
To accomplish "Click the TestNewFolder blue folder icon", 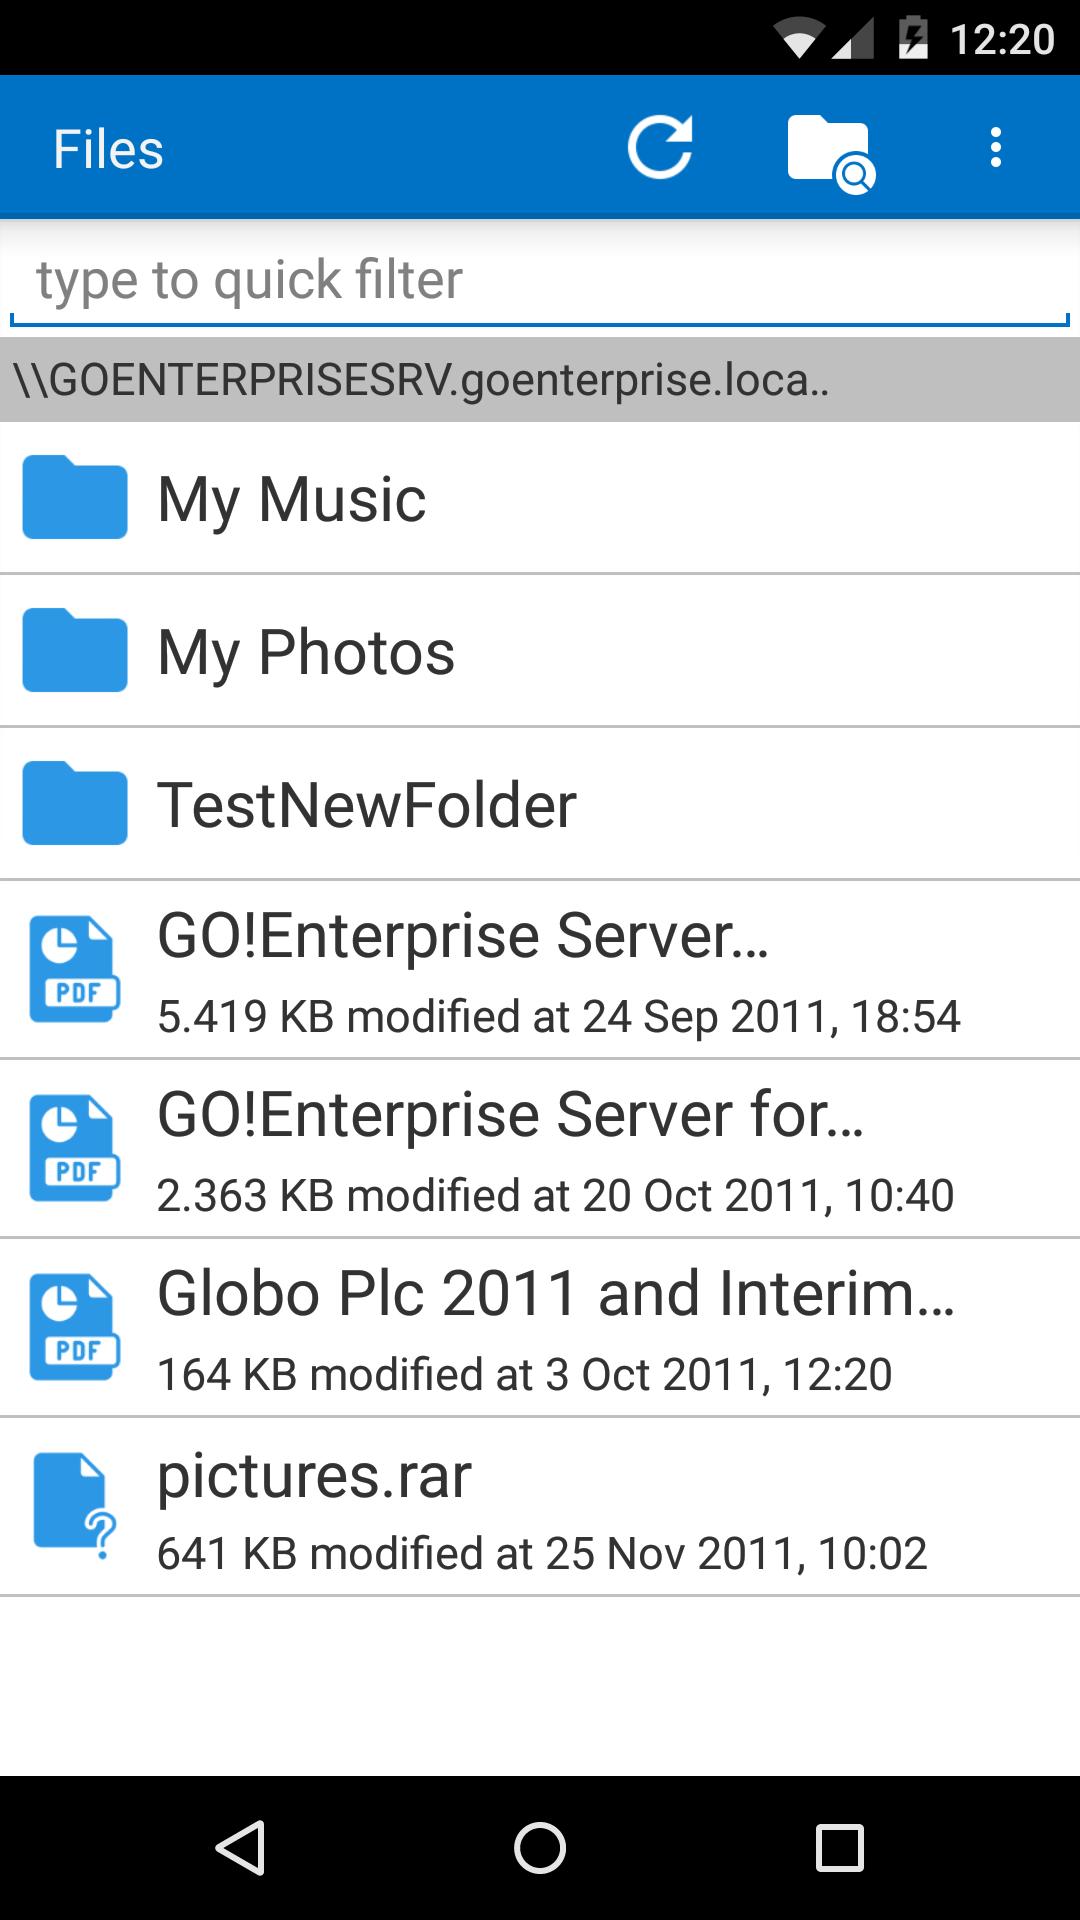I will coord(74,804).
